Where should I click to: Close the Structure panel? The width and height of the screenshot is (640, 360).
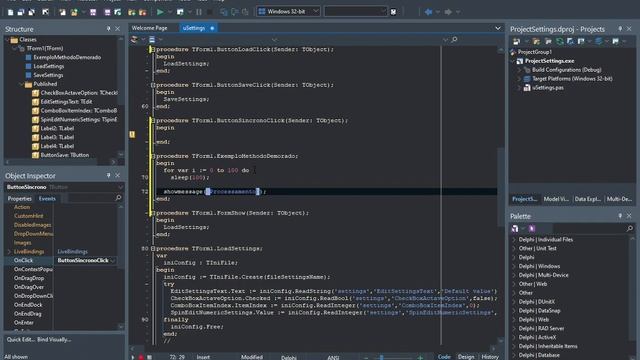click(118, 29)
